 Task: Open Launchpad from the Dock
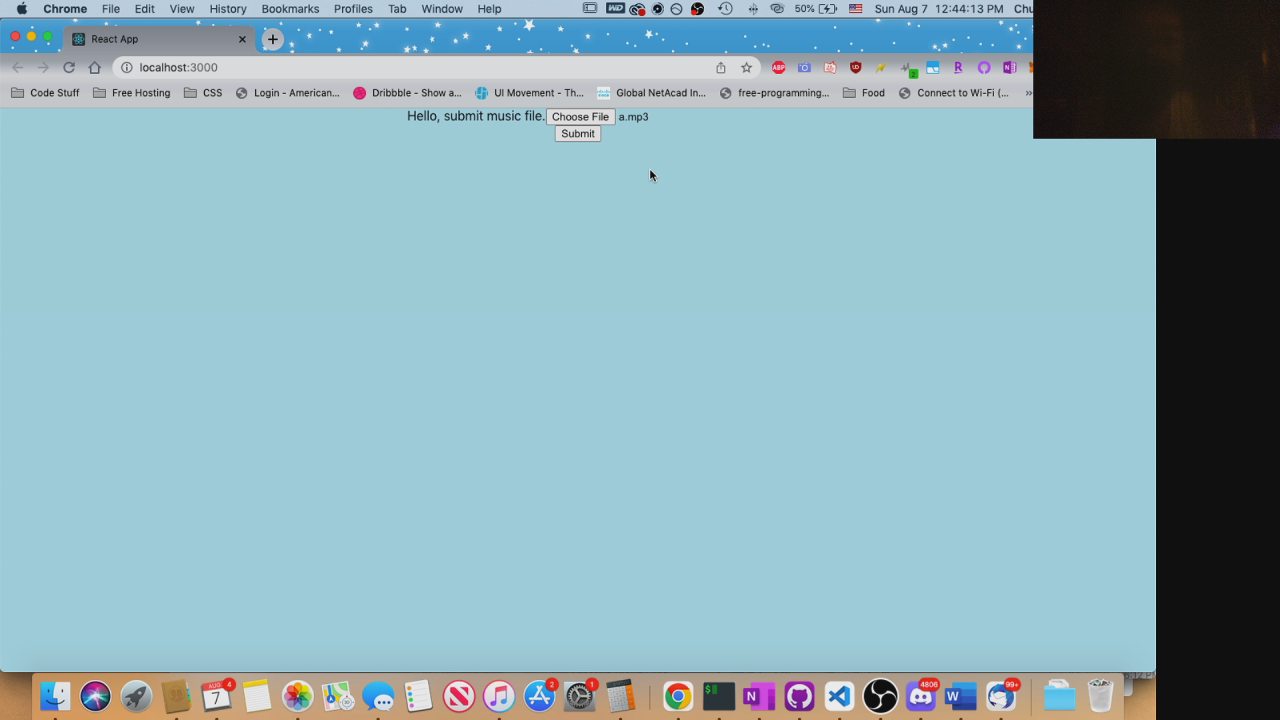pos(136,695)
